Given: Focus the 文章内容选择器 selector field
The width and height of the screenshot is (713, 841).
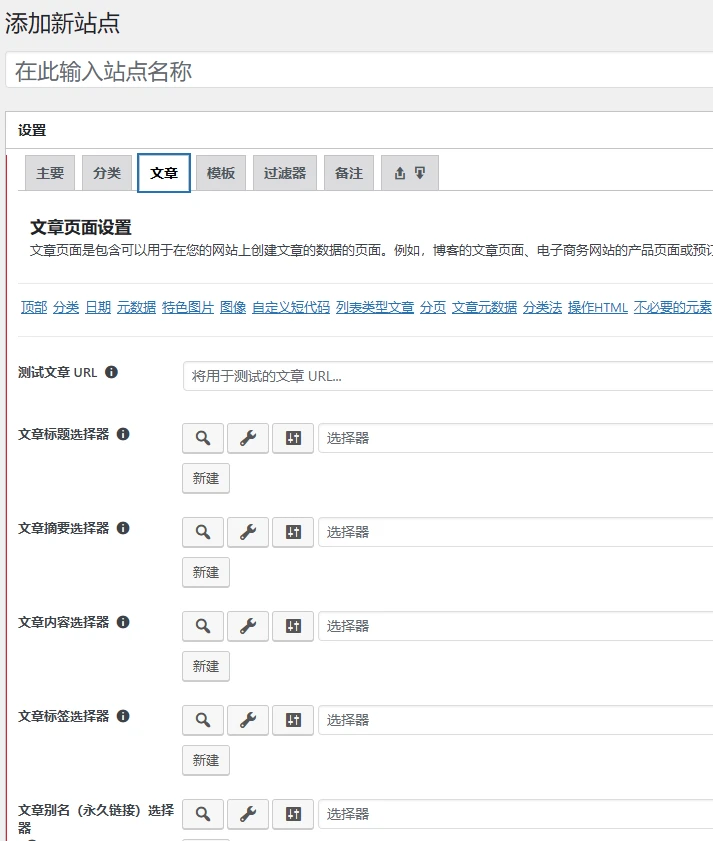Looking at the screenshot, I should click(516, 626).
